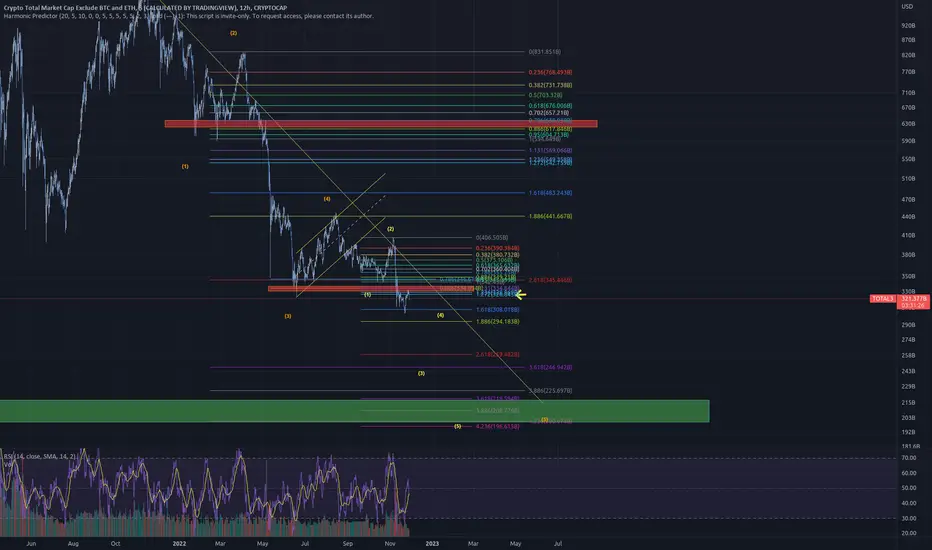Select the orange-red zone near 330B

click(x=372, y=289)
